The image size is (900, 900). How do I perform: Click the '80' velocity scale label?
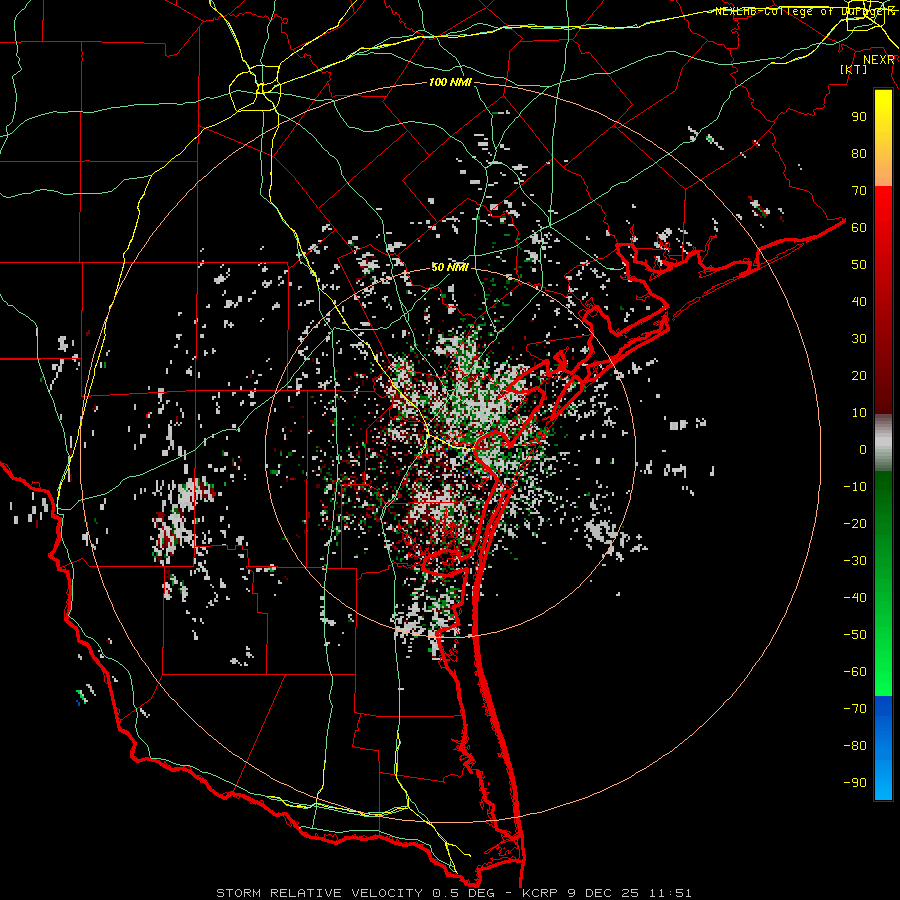tap(859, 154)
